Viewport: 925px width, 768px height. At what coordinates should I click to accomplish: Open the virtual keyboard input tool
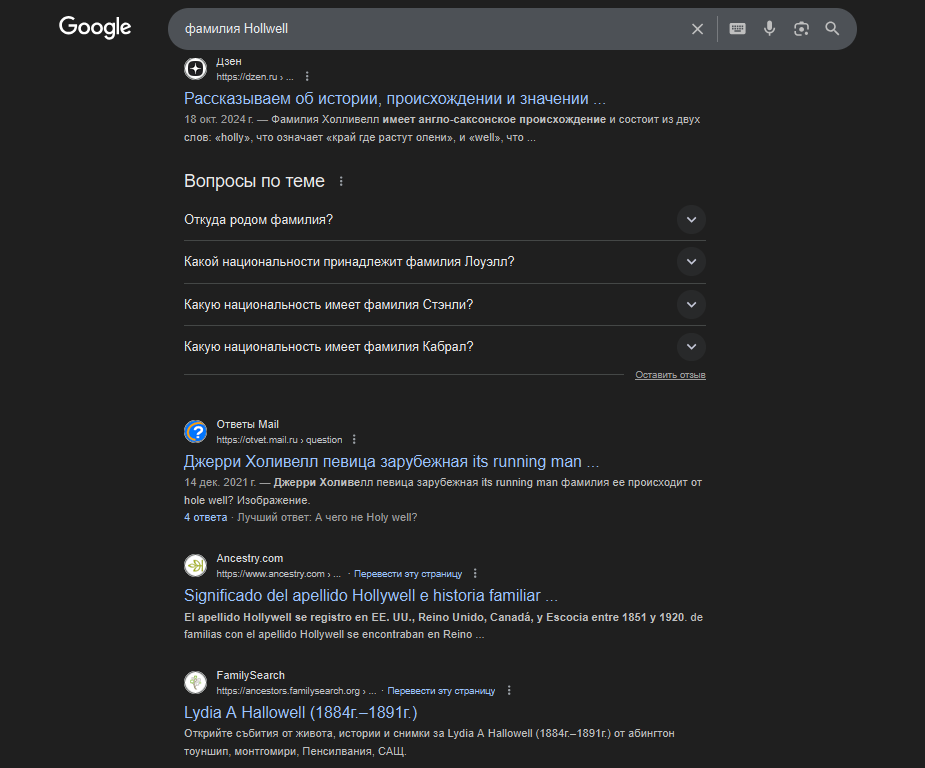(x=737, y=29)
